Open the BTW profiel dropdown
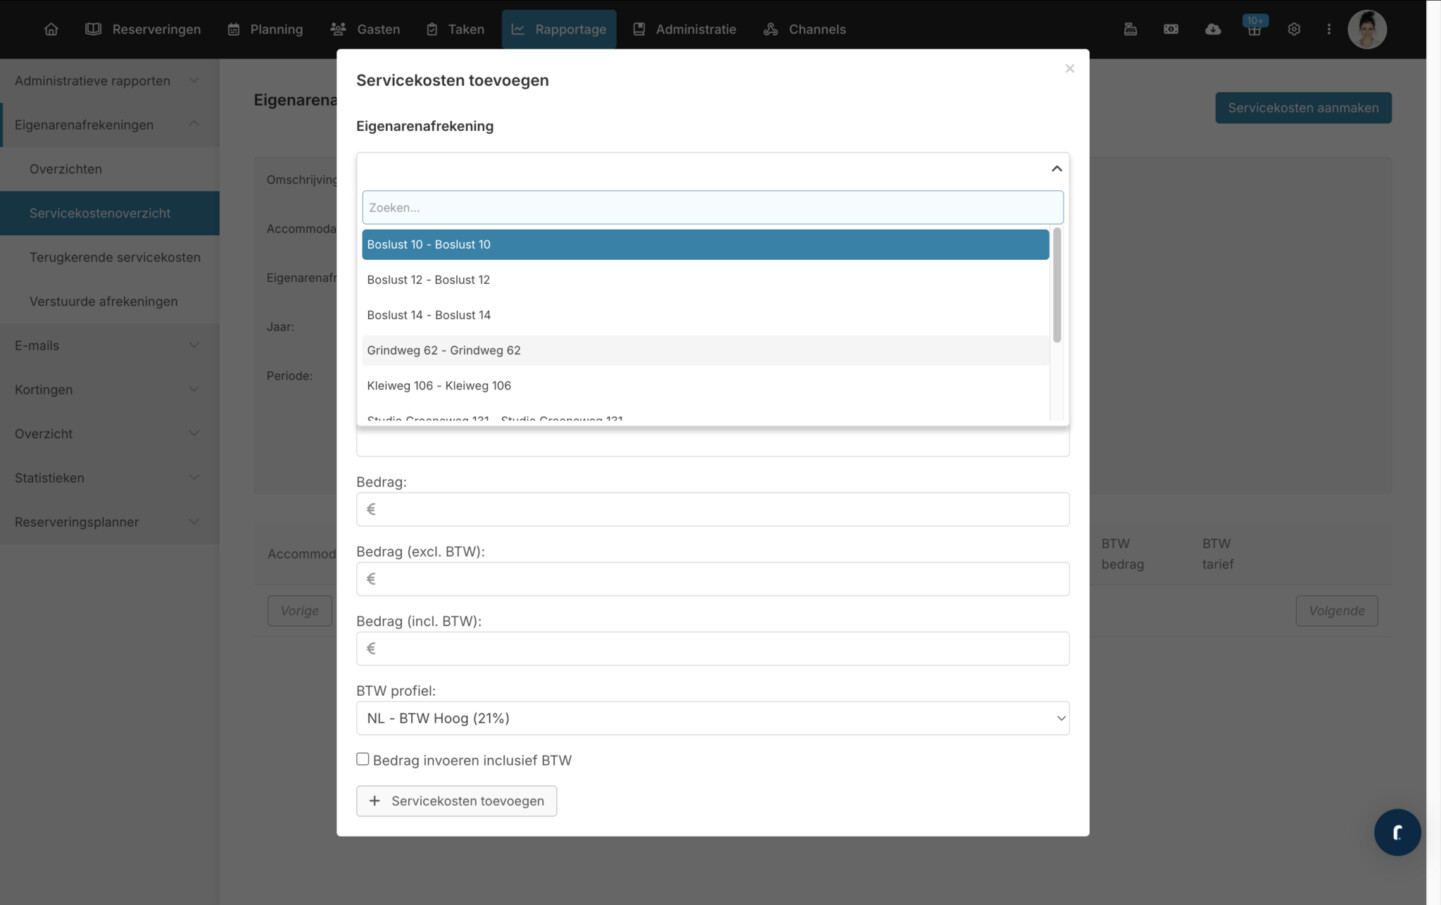1441x905 pixels. point(713,718)
